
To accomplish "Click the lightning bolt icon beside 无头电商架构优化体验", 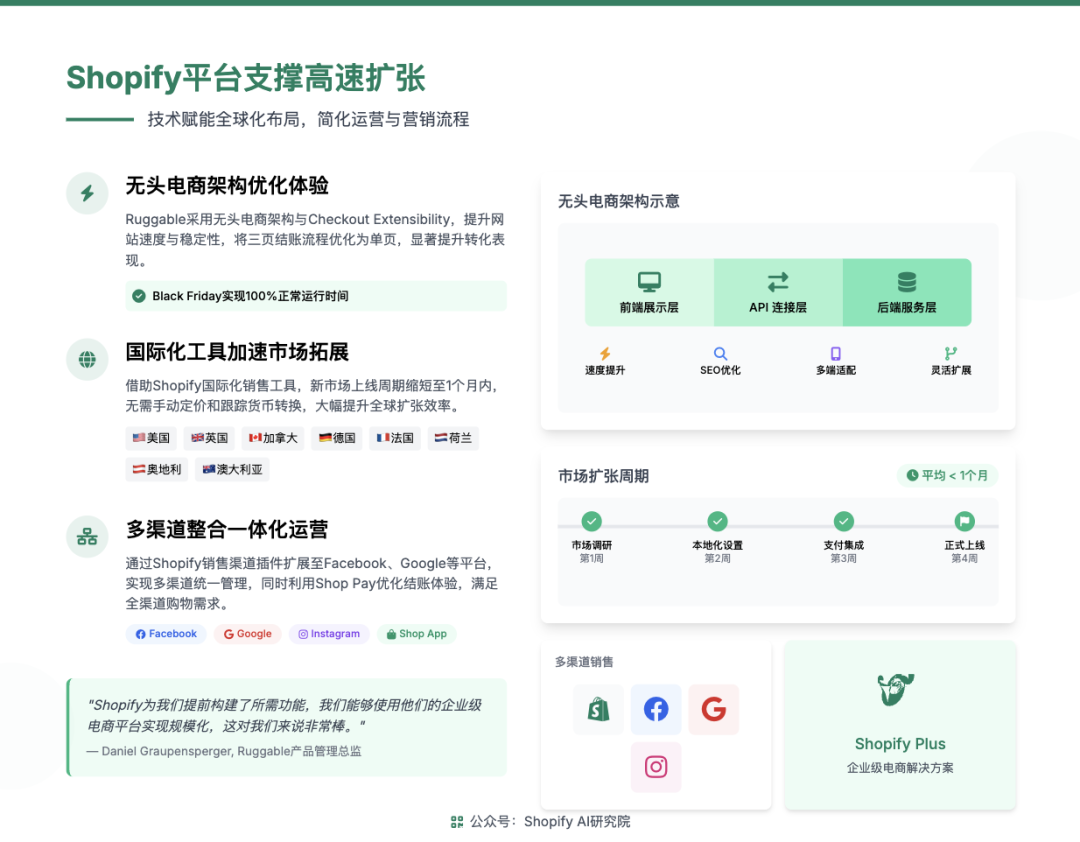I will point(87,193).
